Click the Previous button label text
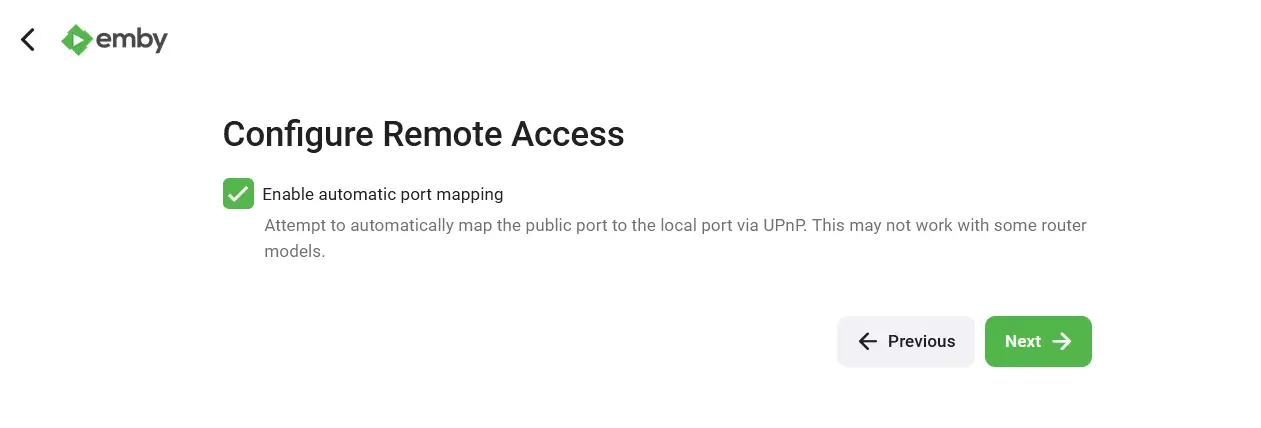Screen dimensions: 1261x428 pyautogui.click(x=921, y=342)
